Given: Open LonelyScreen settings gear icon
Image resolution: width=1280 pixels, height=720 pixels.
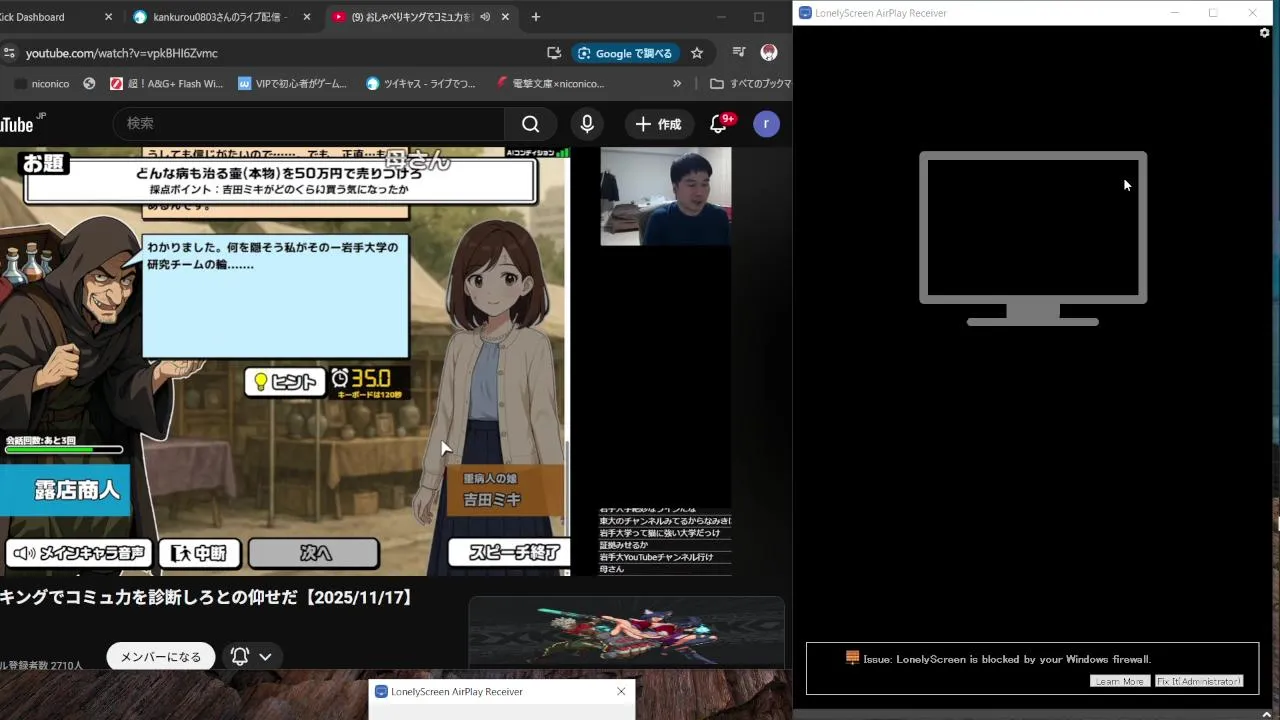Looking at the screenshot, I should point(1264,33).
